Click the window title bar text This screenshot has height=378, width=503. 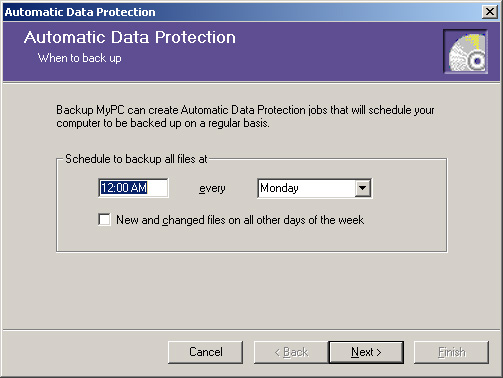pyautogui.click(x=80, y=12)
